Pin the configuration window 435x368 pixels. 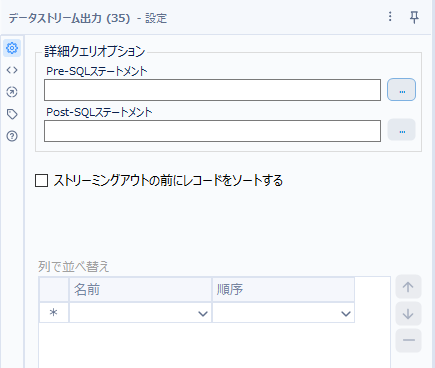414,17
